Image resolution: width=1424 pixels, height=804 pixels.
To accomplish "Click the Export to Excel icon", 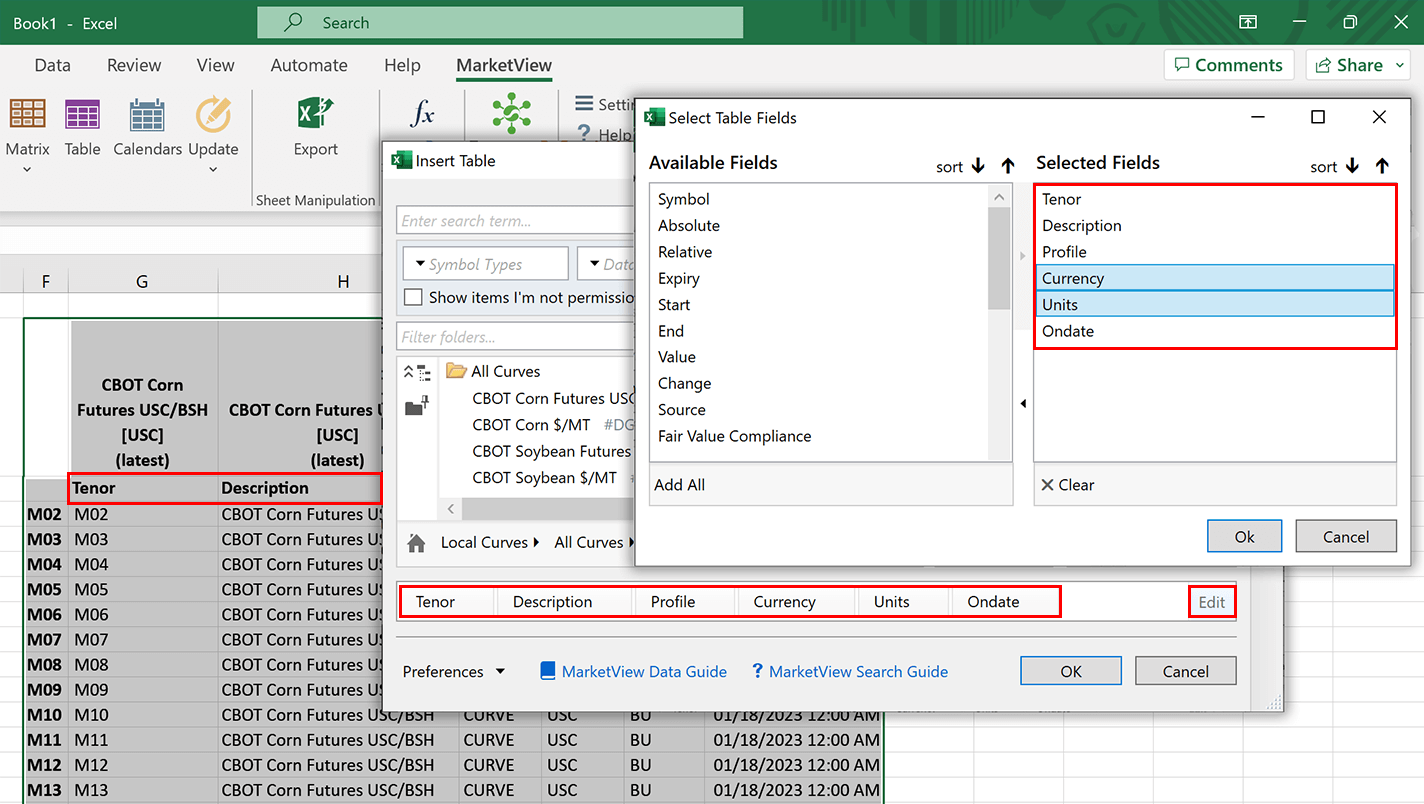I will [x=316, y=114].
